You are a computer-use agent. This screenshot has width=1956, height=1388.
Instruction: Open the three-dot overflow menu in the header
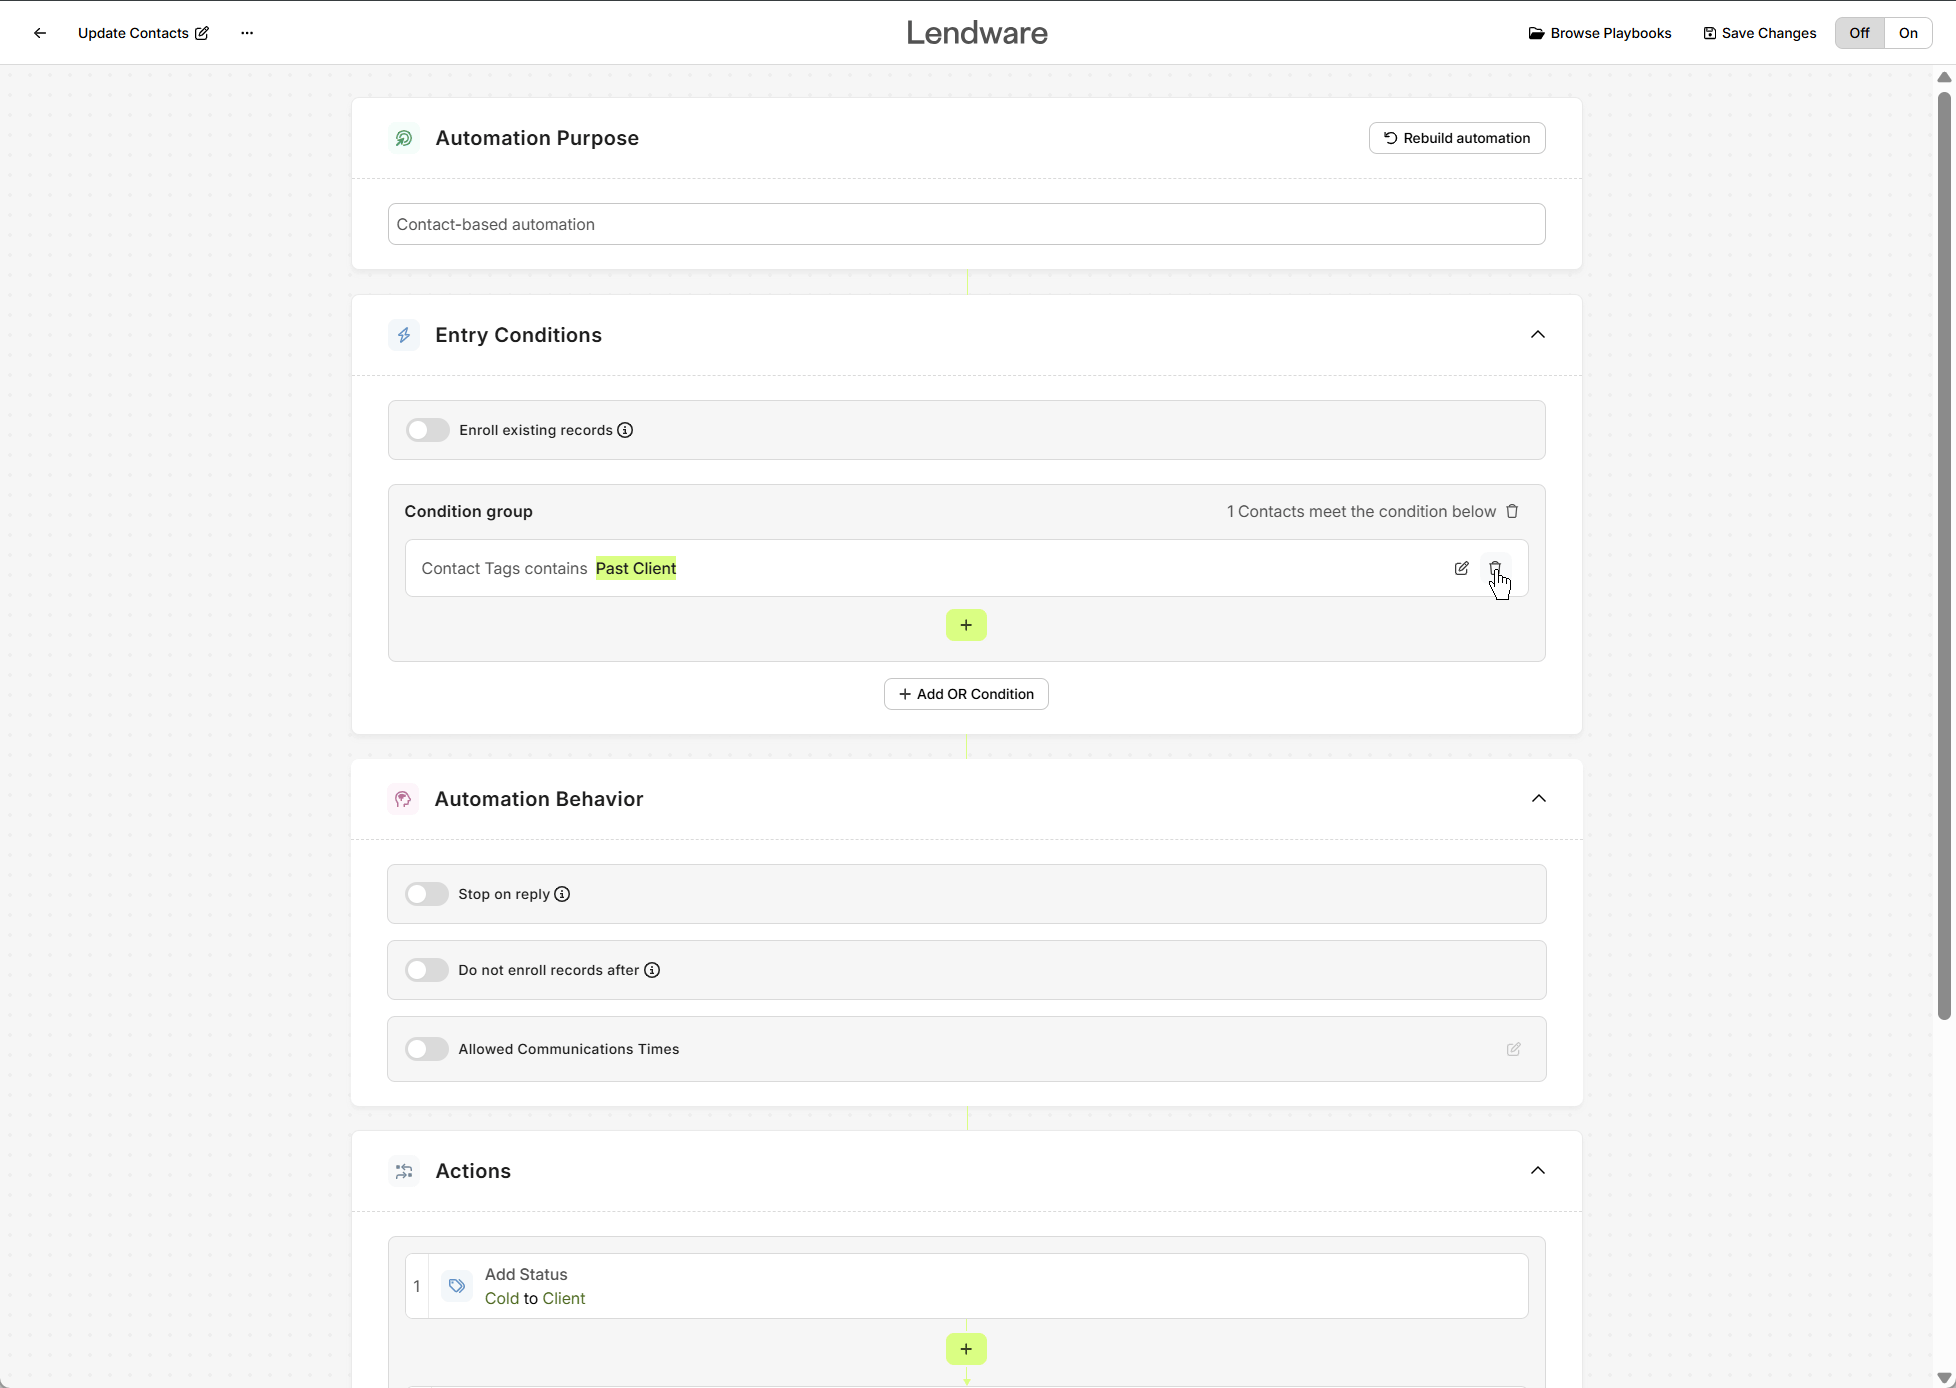coord(246,32)
